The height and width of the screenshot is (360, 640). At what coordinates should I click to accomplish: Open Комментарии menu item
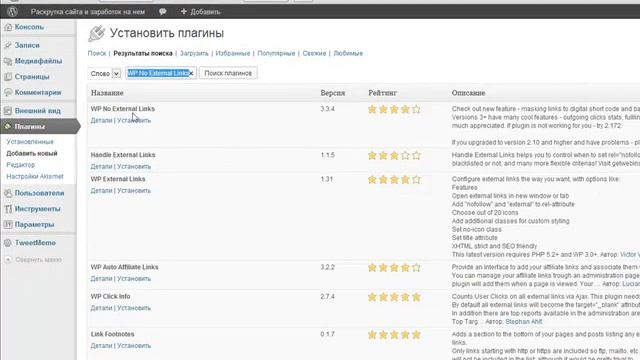(38, 93)
